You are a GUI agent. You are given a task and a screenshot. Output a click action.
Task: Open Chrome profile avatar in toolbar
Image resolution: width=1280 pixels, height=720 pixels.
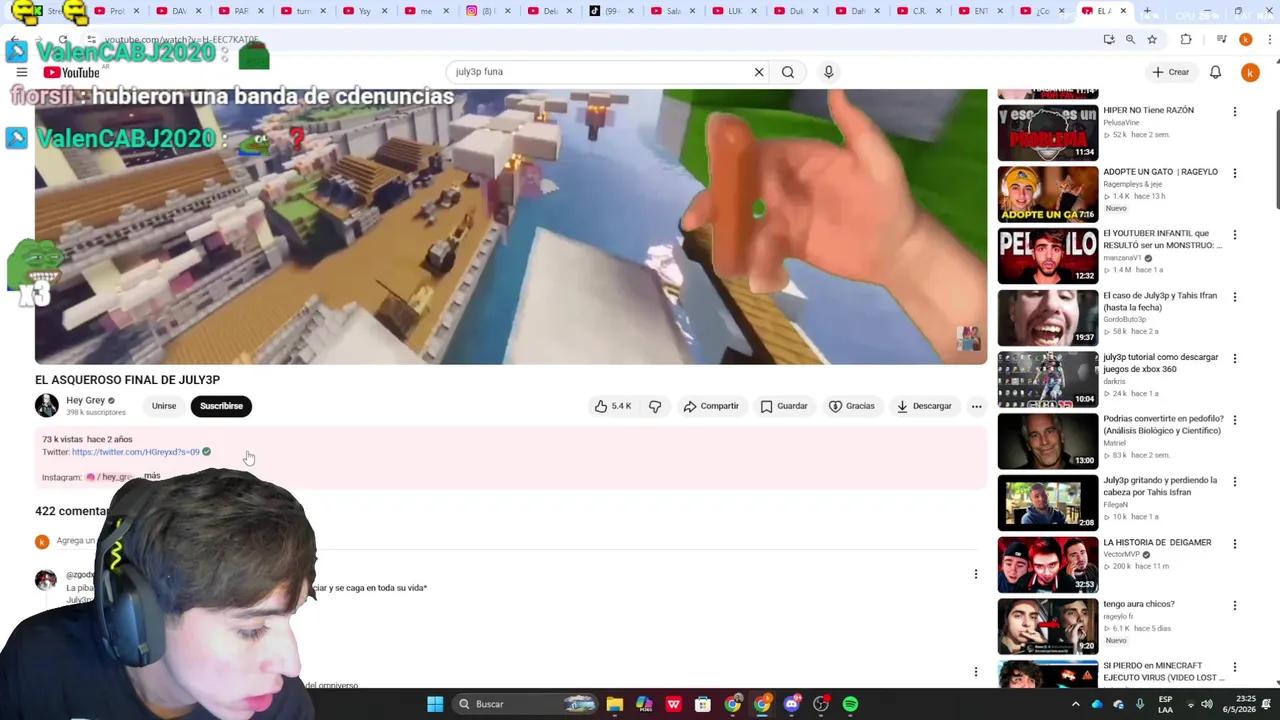[1245, 39]
